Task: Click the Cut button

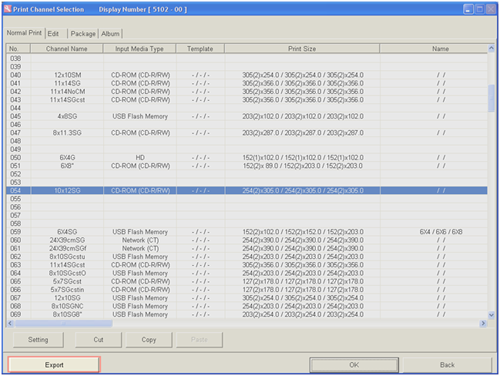Action: 98,340
